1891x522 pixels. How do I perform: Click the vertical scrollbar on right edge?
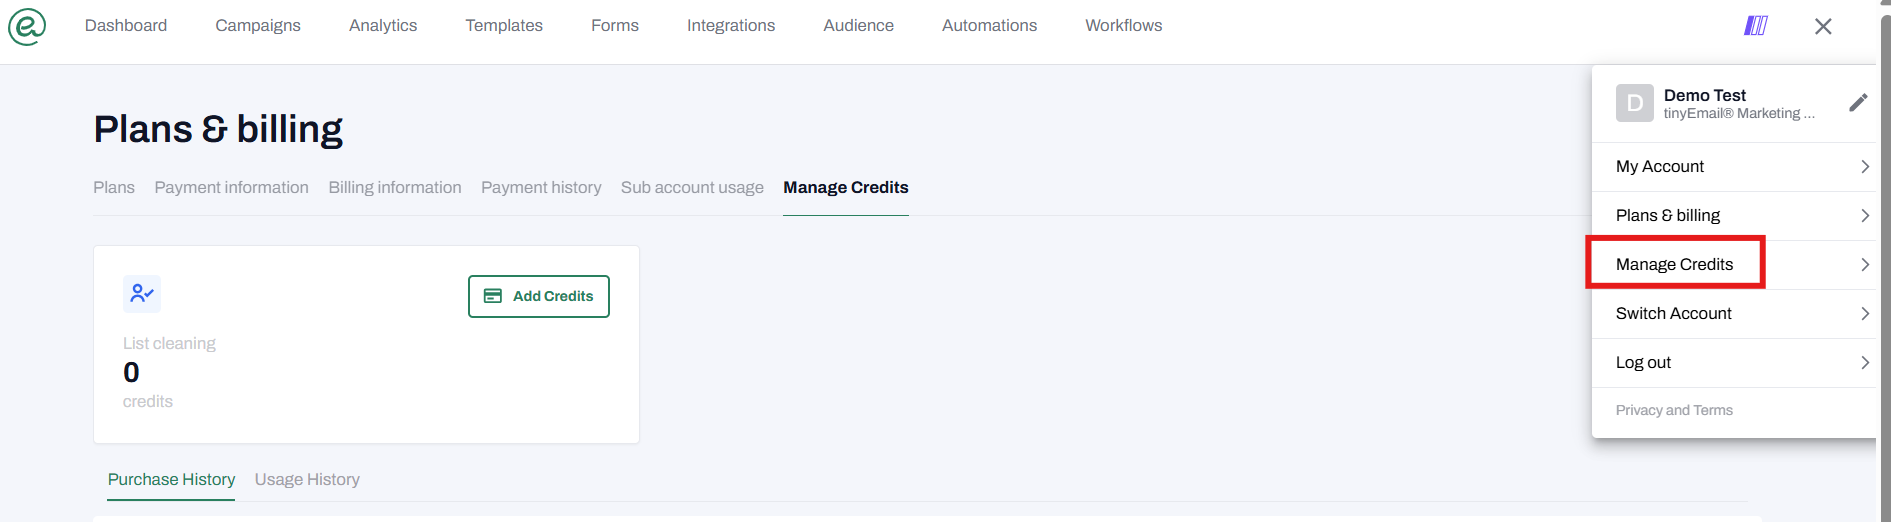click(x=1885, y=260)
